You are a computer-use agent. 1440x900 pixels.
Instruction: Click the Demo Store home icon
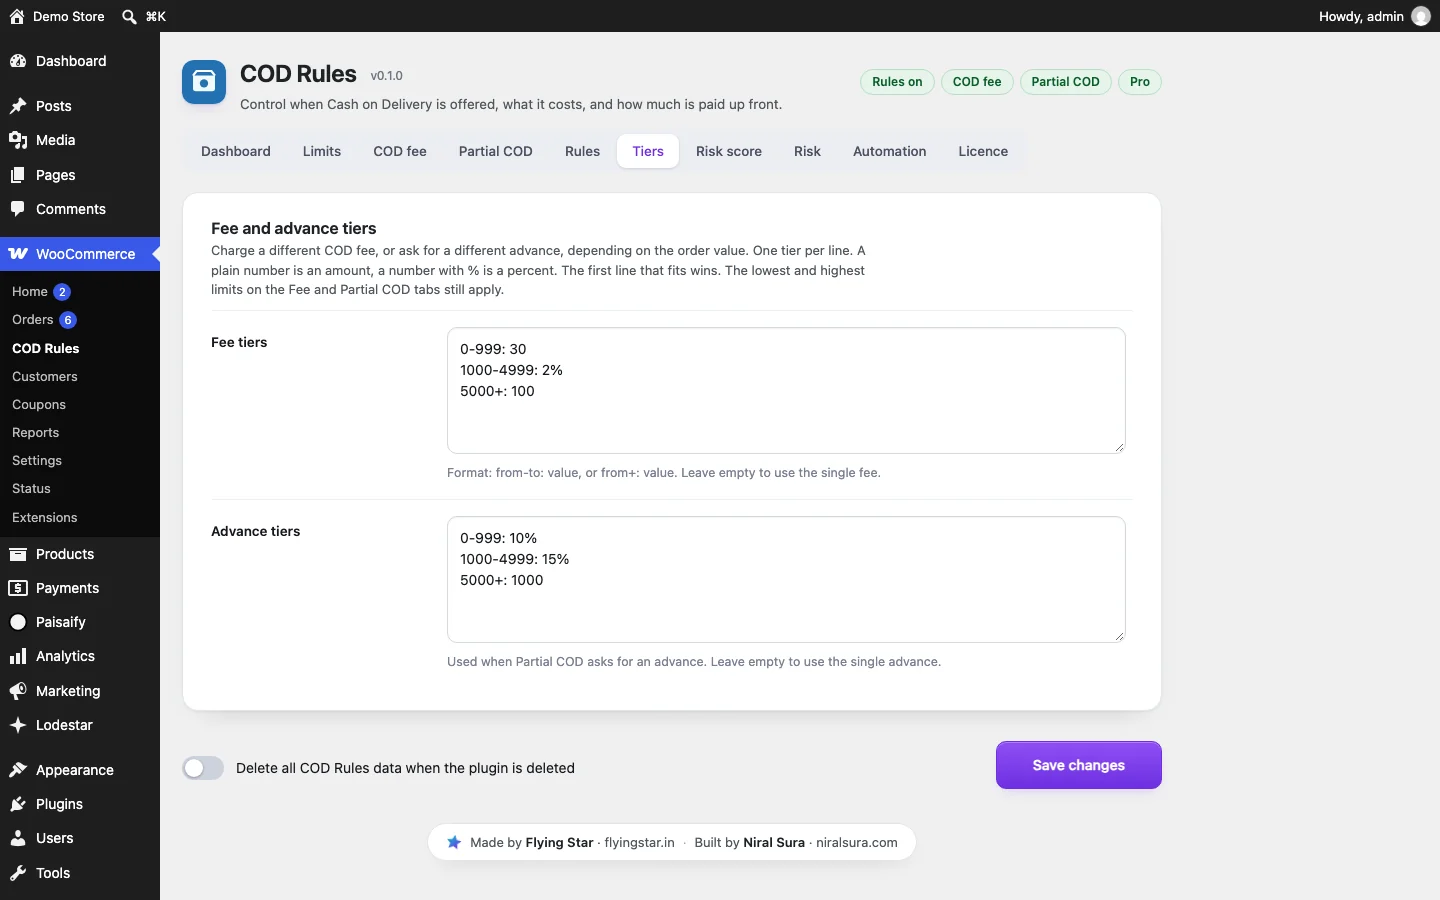tap(17, 16)
